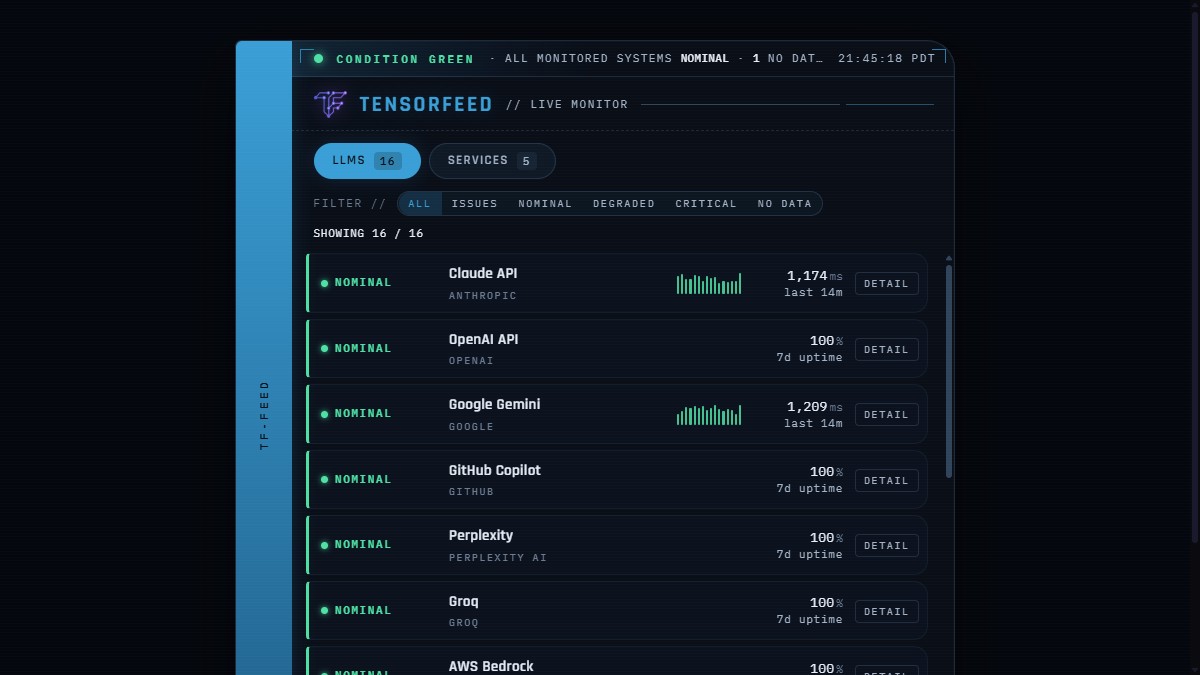
Task: Click the ANTHROPIC provider label
Action: coord(483,296)
